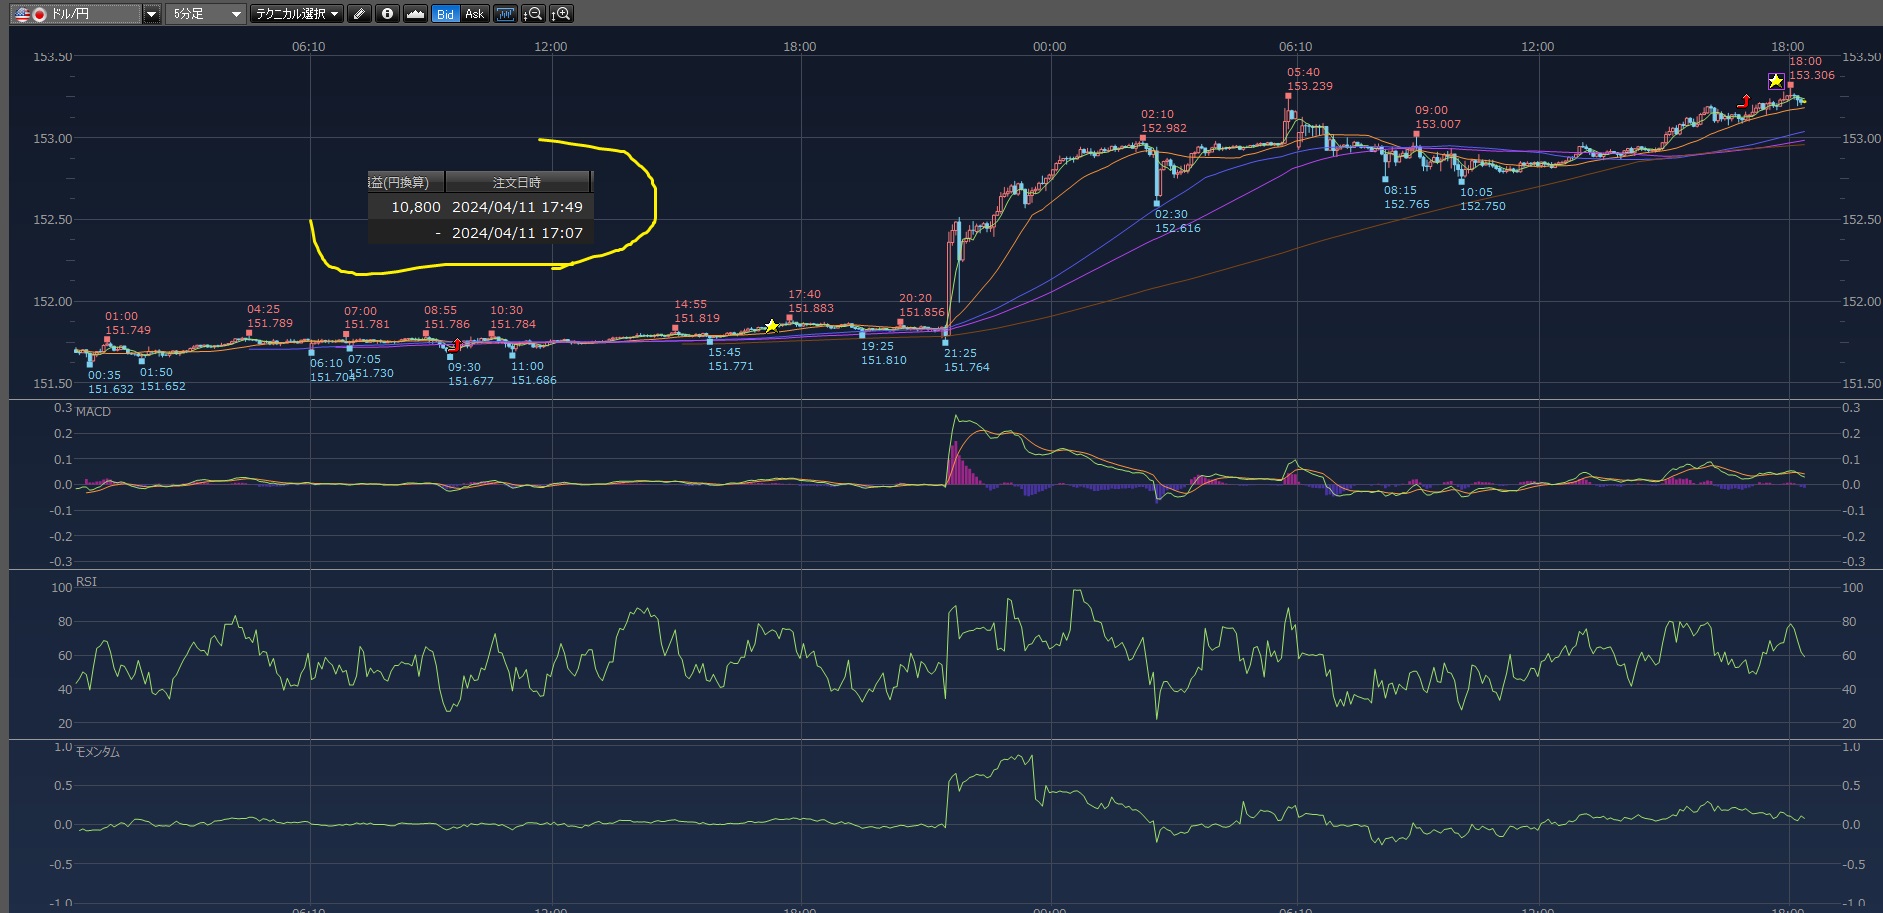The width and height of the screenshot is (1883, 913).
Task: Click the red arrow marker near 09:30
Action: pyautogui.click(x=458, y=345)
